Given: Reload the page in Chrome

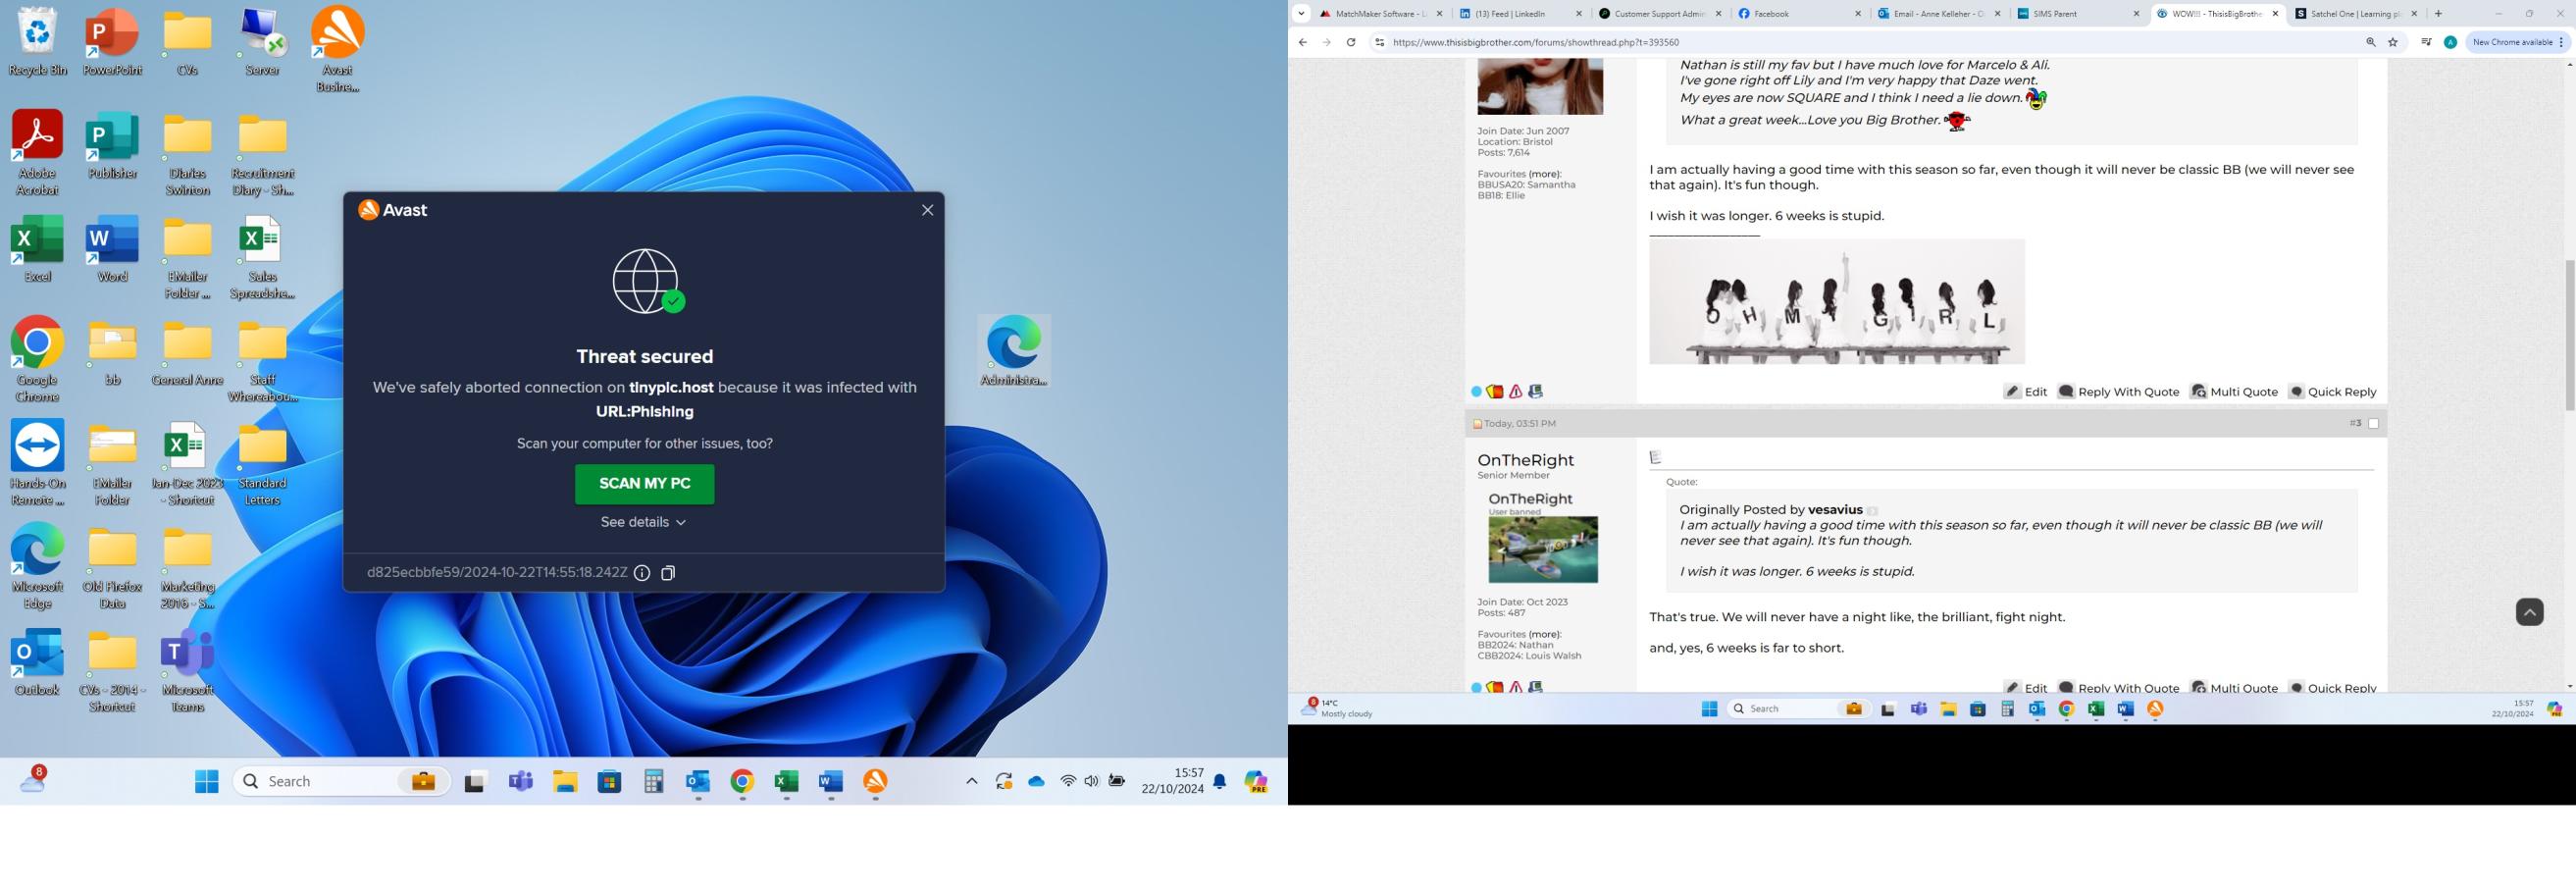Looking at the screenshot, I should (1350, 42).
